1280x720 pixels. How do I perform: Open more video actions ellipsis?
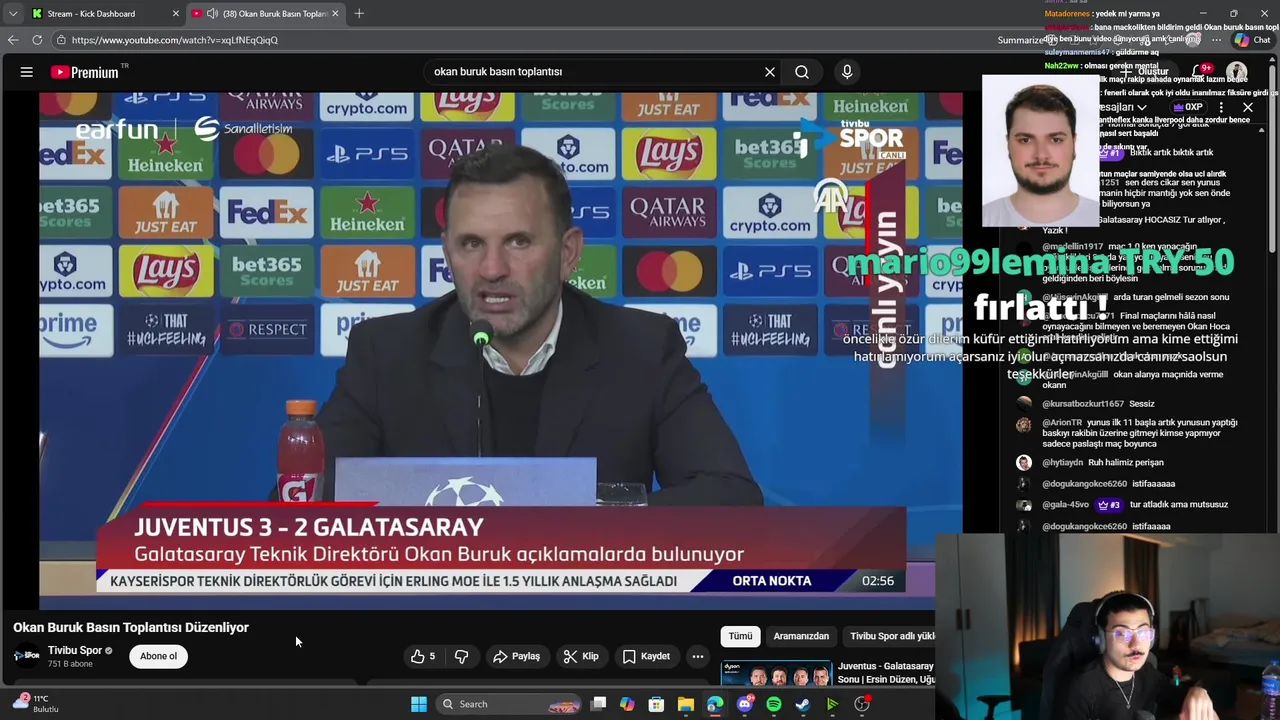698,656
